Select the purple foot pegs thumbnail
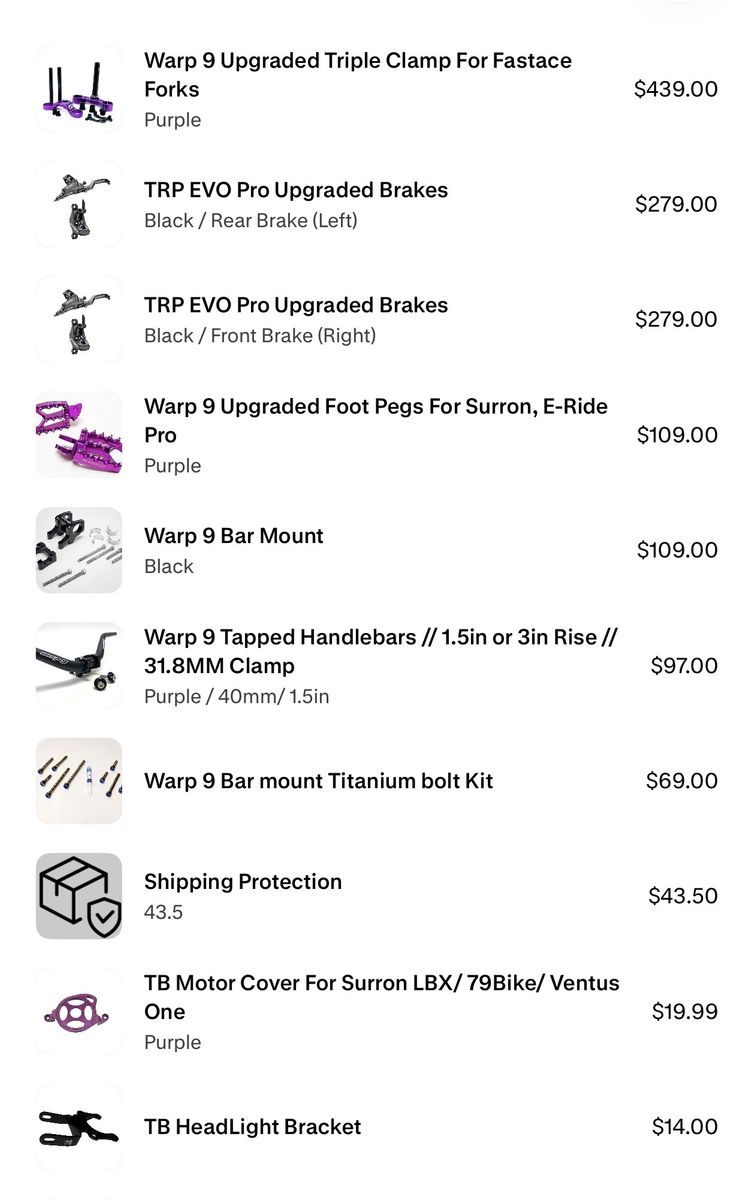This screenshot has height=1200, width=755. pos(79,435)
